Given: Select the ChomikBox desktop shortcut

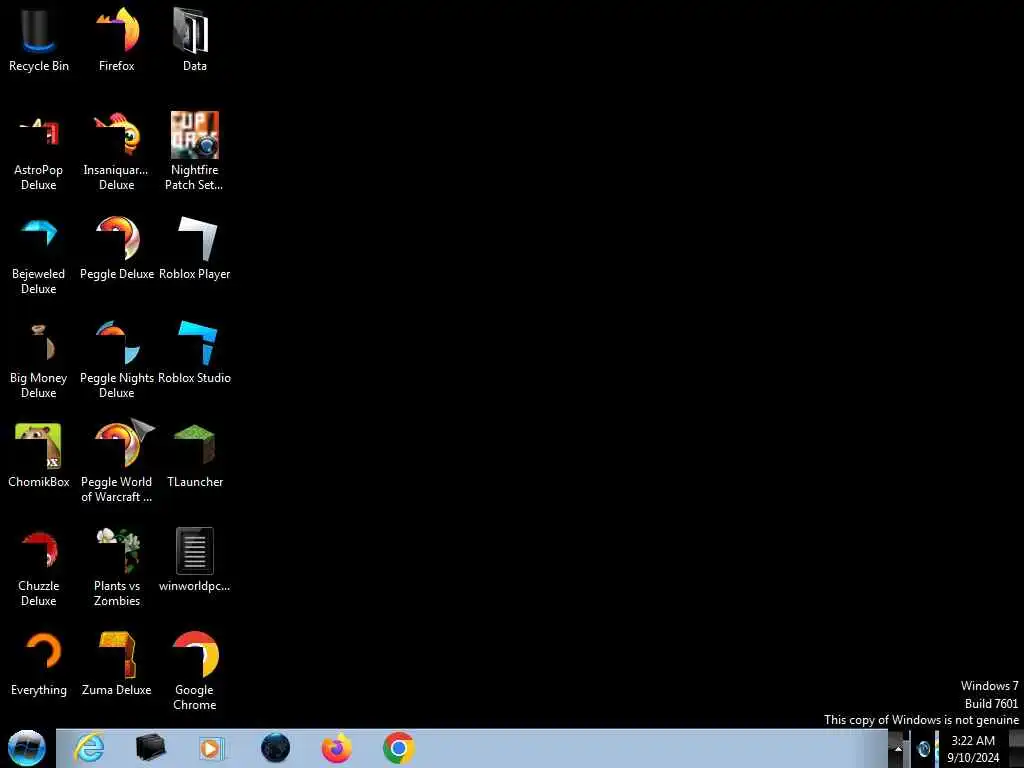Looking at the screenshot, I should 39,456.
